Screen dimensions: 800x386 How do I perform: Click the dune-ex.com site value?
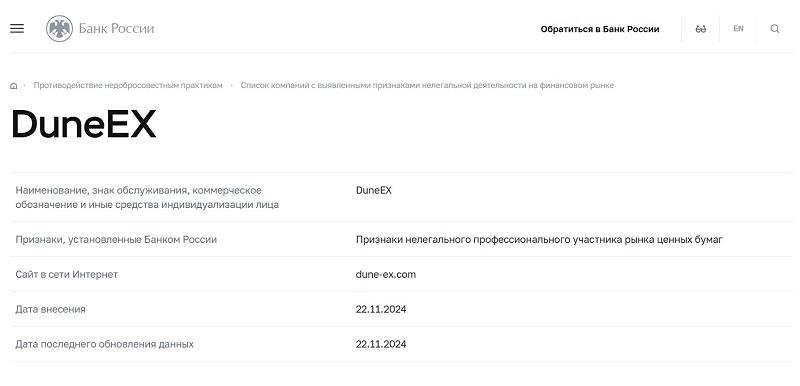click(x=386, y=274)
